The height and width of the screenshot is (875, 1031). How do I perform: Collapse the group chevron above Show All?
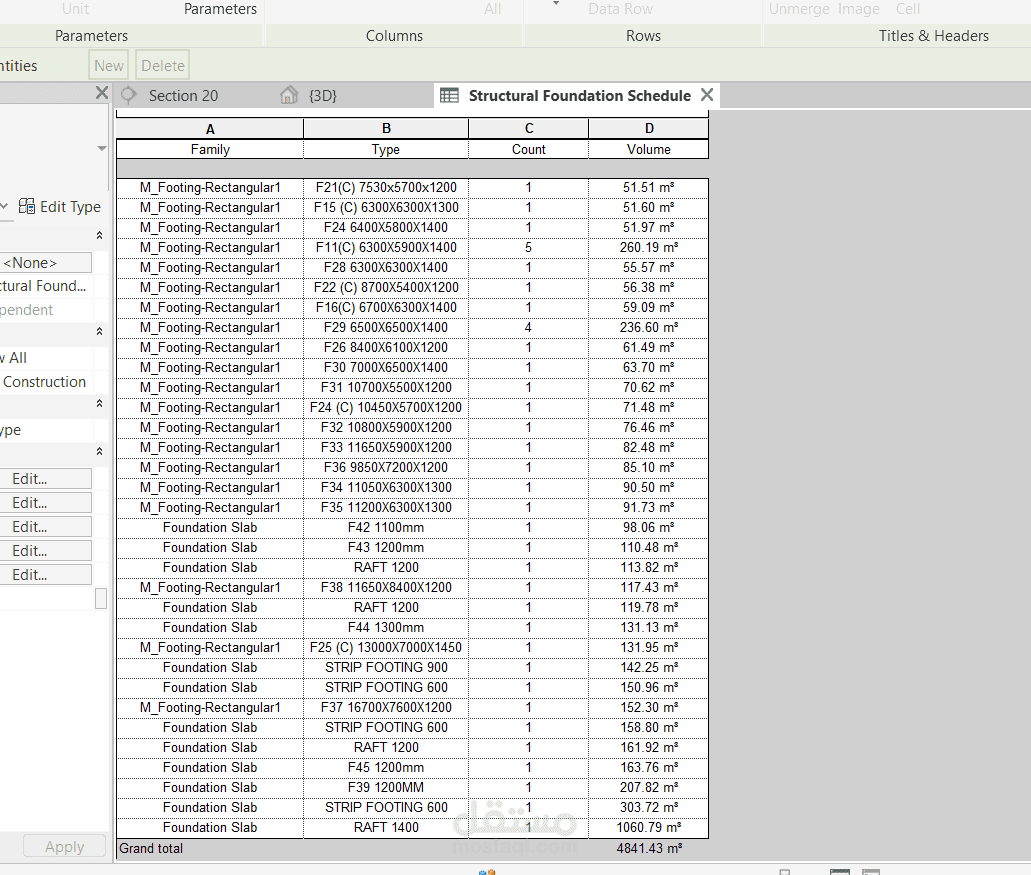pos(99,331)
